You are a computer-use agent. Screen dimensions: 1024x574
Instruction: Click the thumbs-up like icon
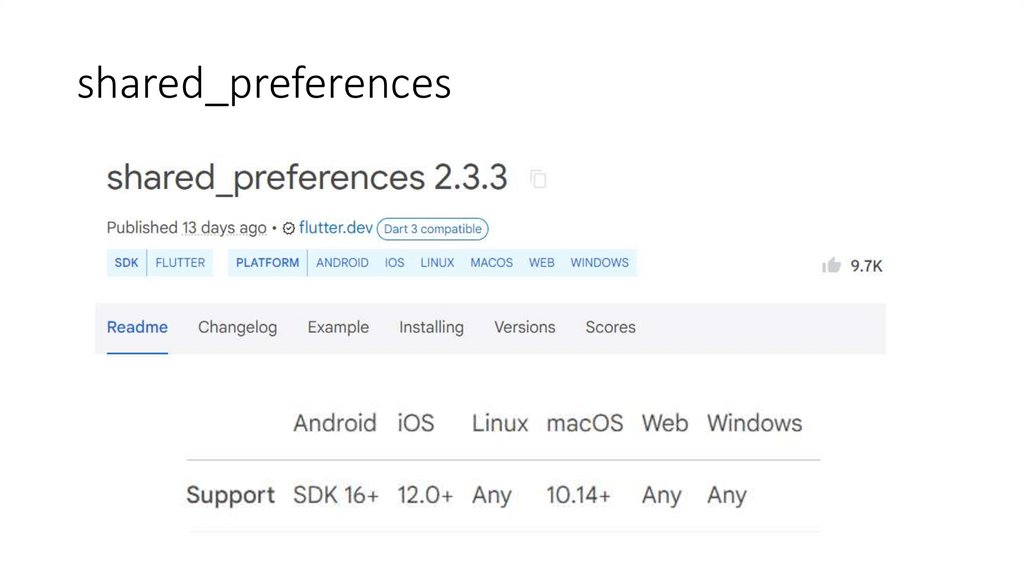pos(831,265)
